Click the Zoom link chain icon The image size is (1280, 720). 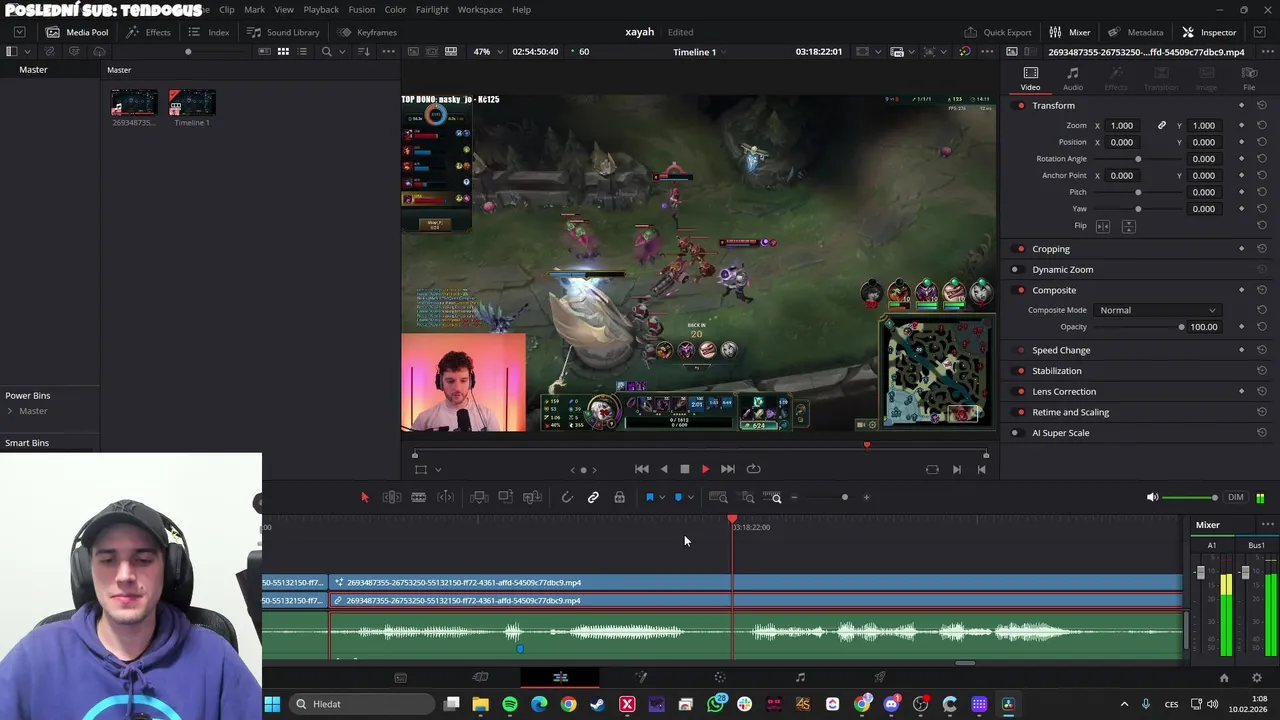pos(1161,126)
